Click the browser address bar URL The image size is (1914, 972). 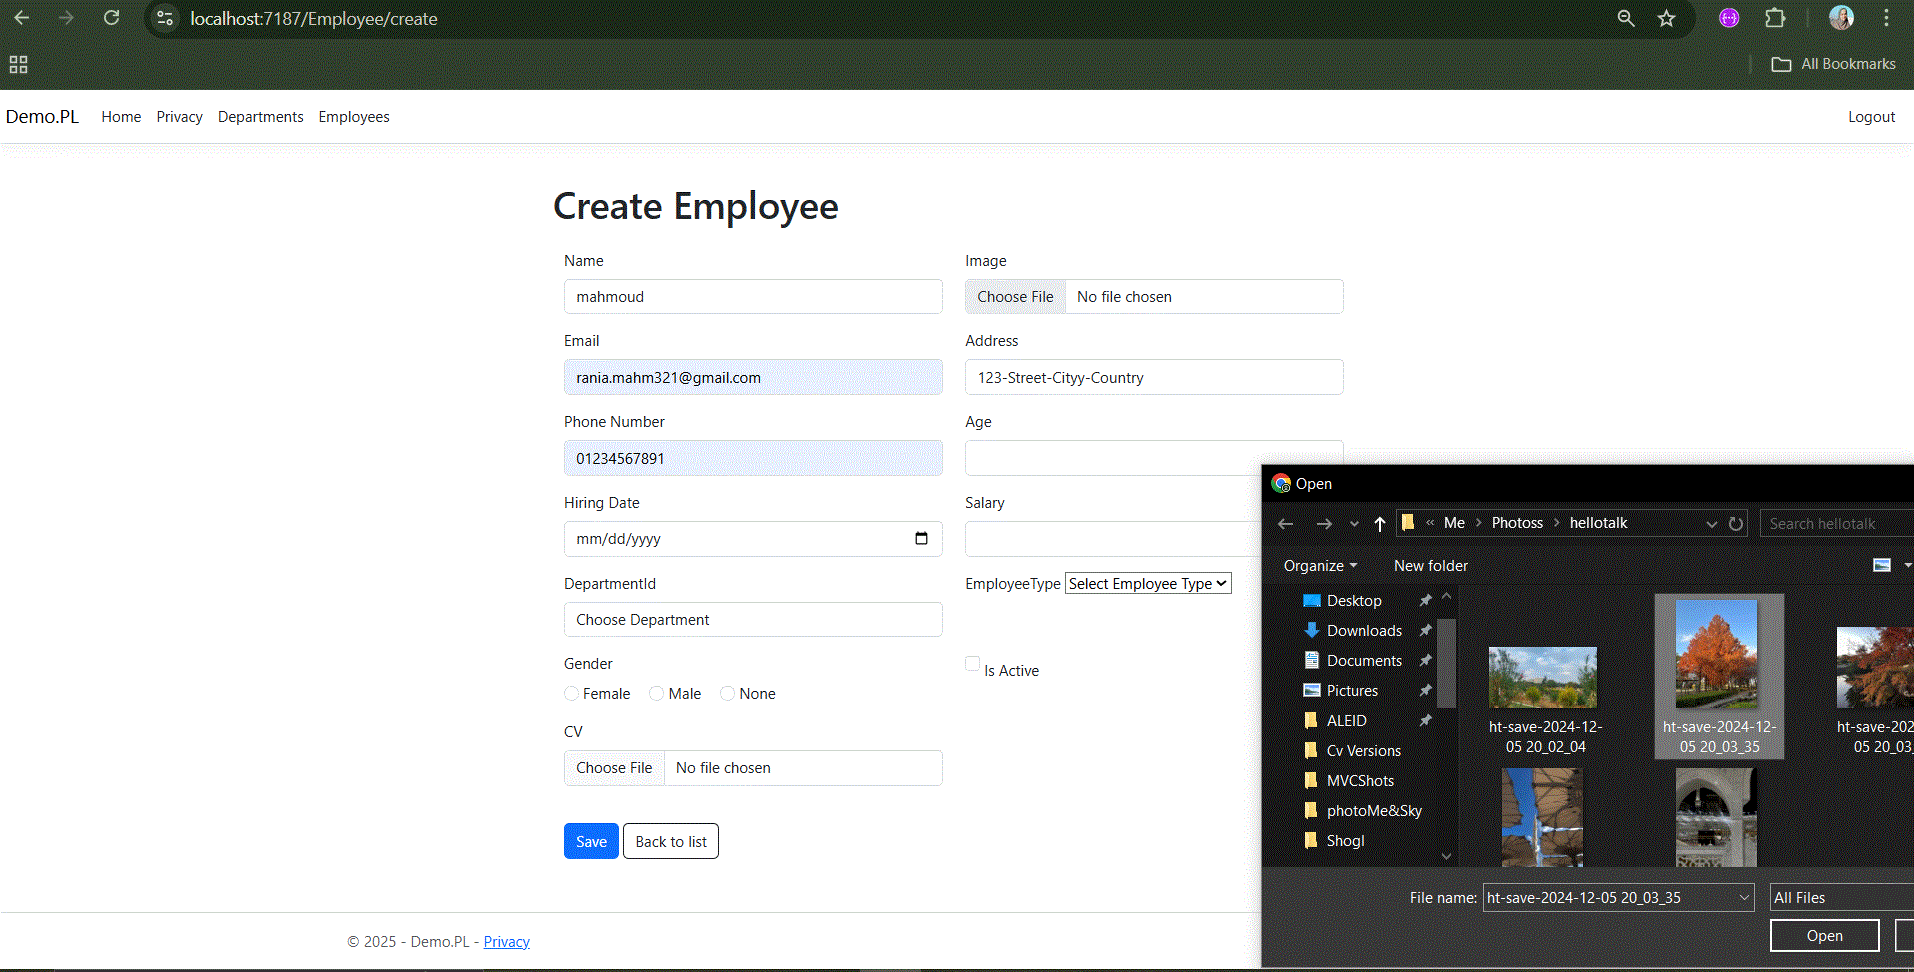pyautogui.click(x=314, y=19)
